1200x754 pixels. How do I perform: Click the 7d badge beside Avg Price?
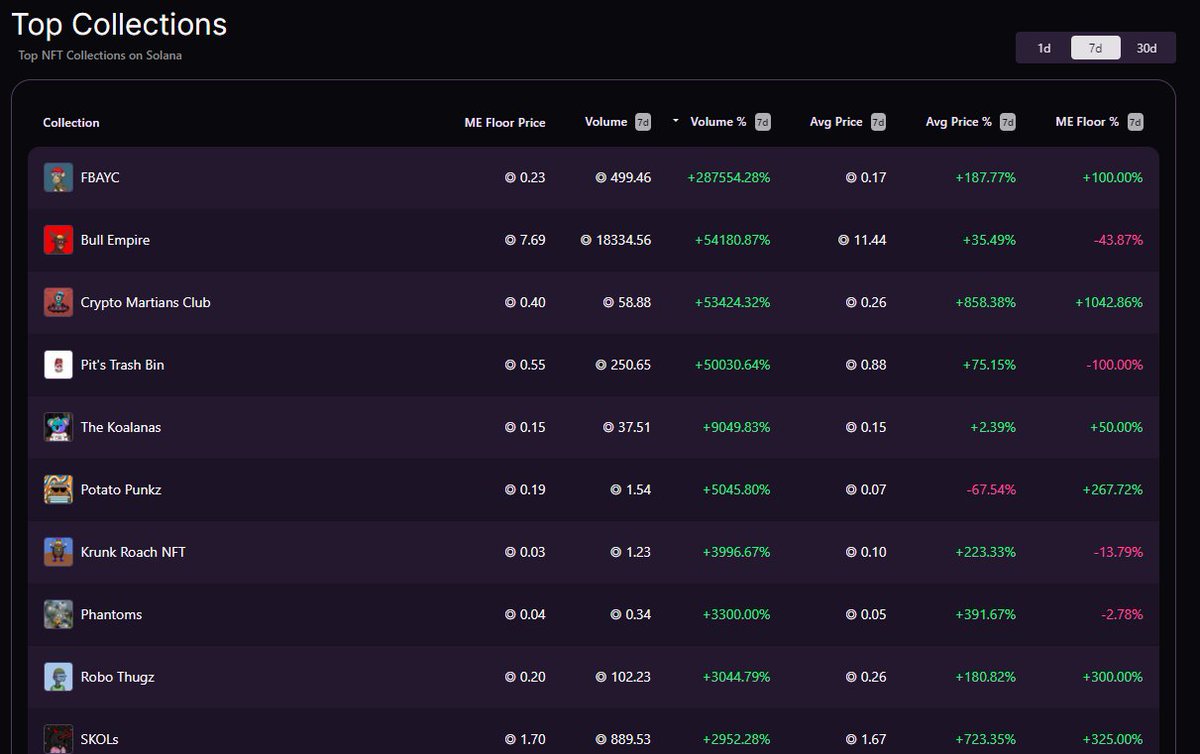pos(878,122)
